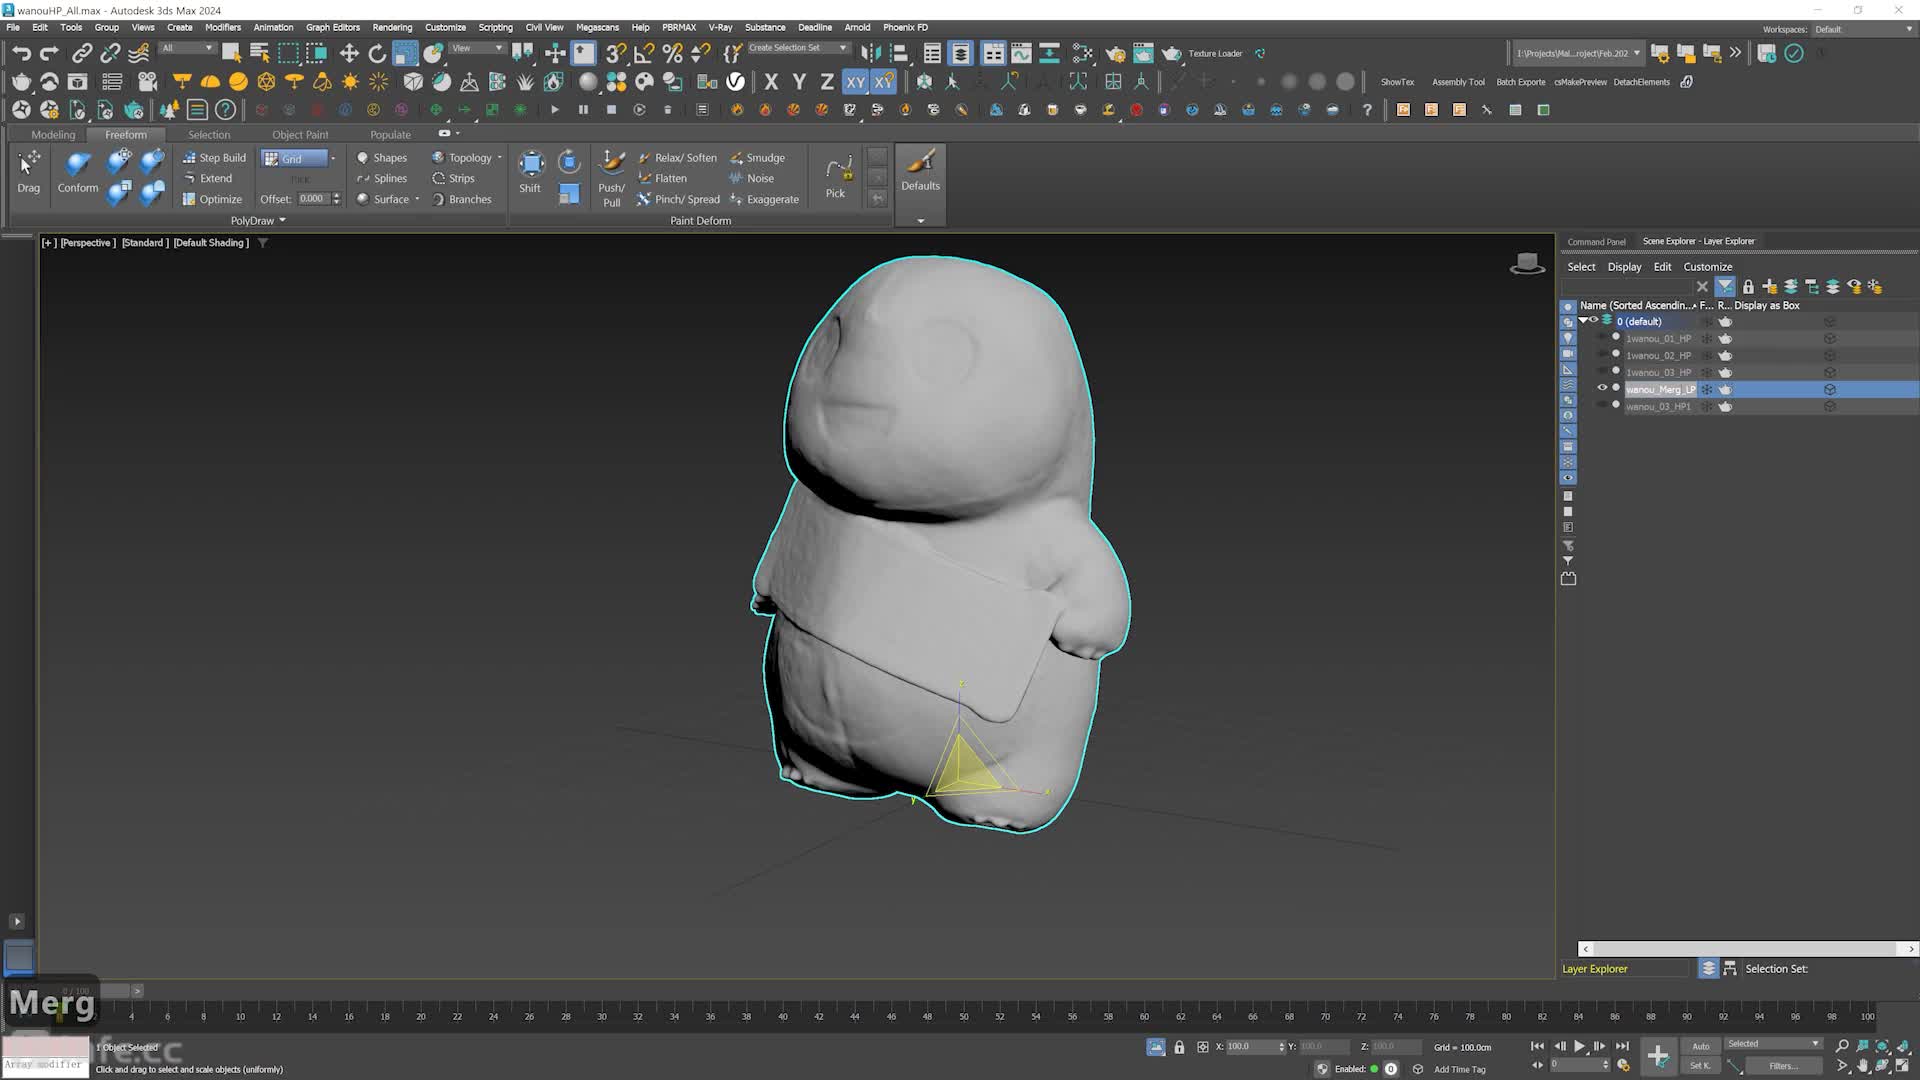Image resolution: width=1920 pixels, height=1080 pixels.
Task: Constrain to Z axis button
Action: pos(827,82)
